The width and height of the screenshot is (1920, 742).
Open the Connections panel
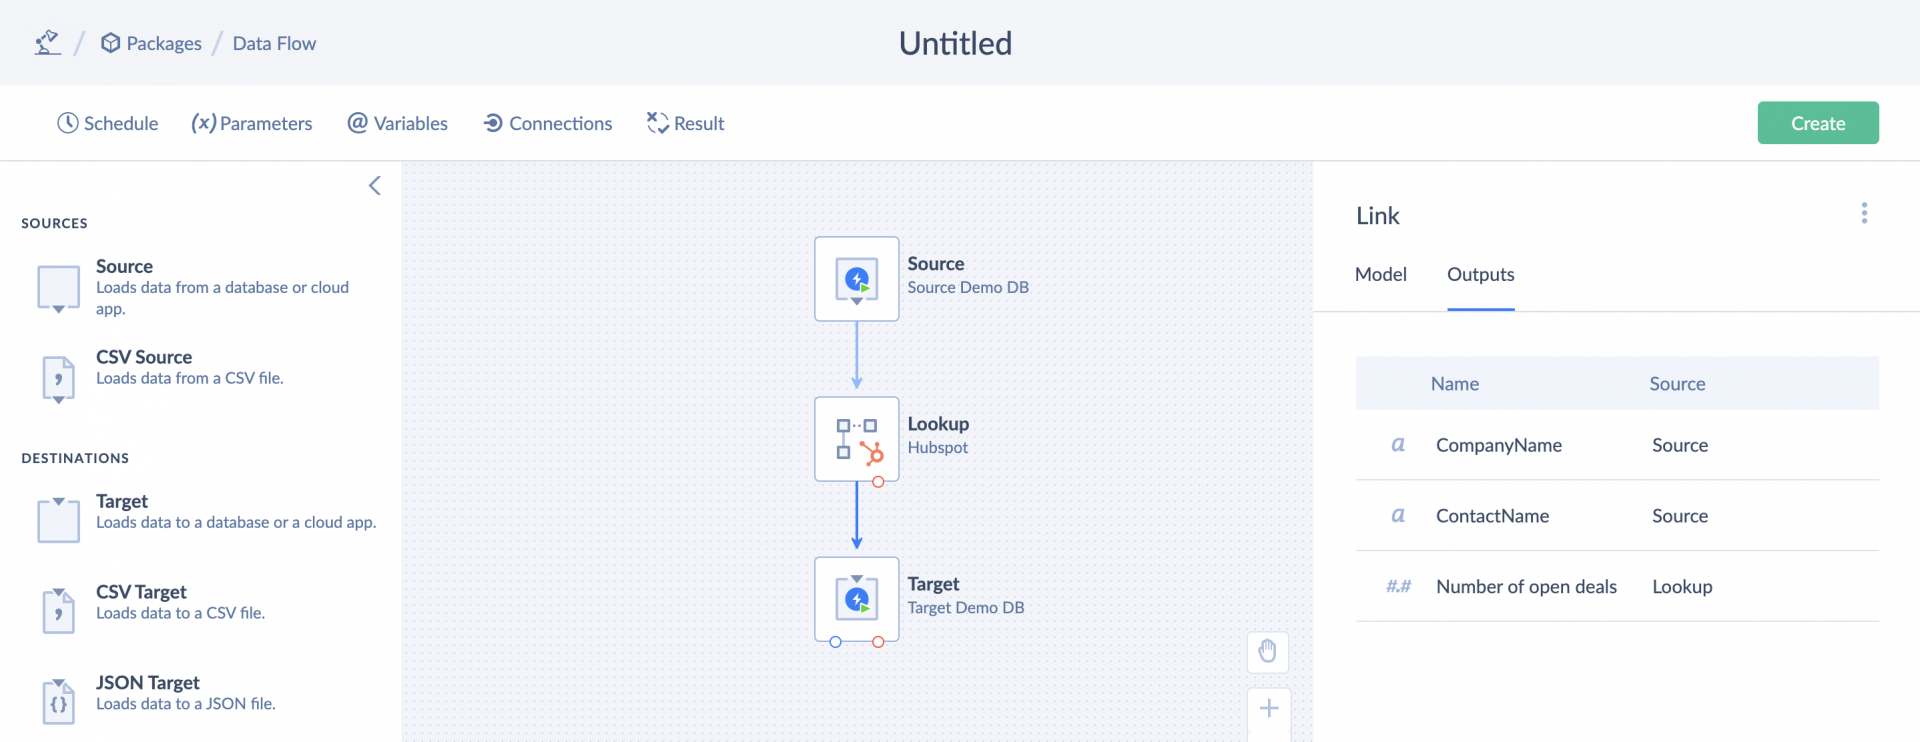pos(548,123)
